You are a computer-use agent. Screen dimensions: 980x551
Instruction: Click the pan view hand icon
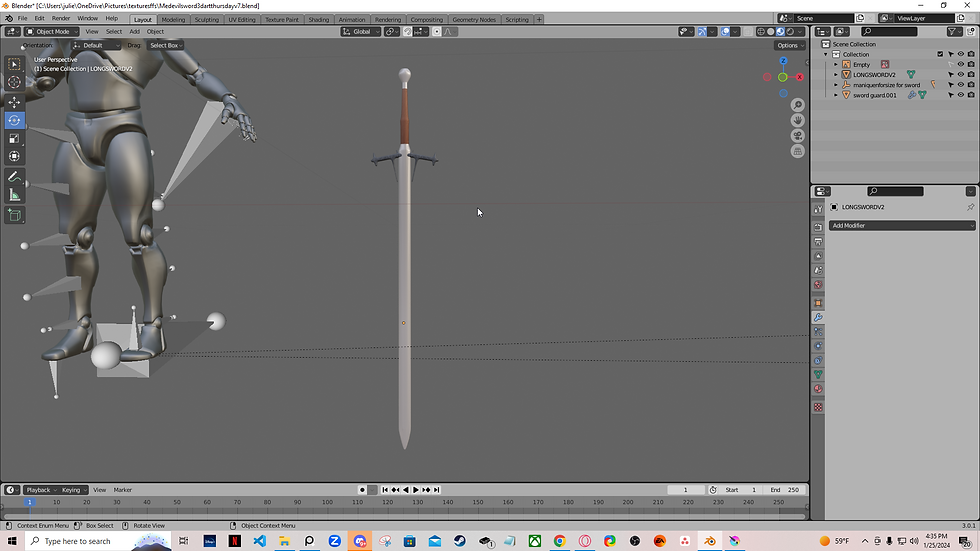pyautogui.click(x=798, y=120)
